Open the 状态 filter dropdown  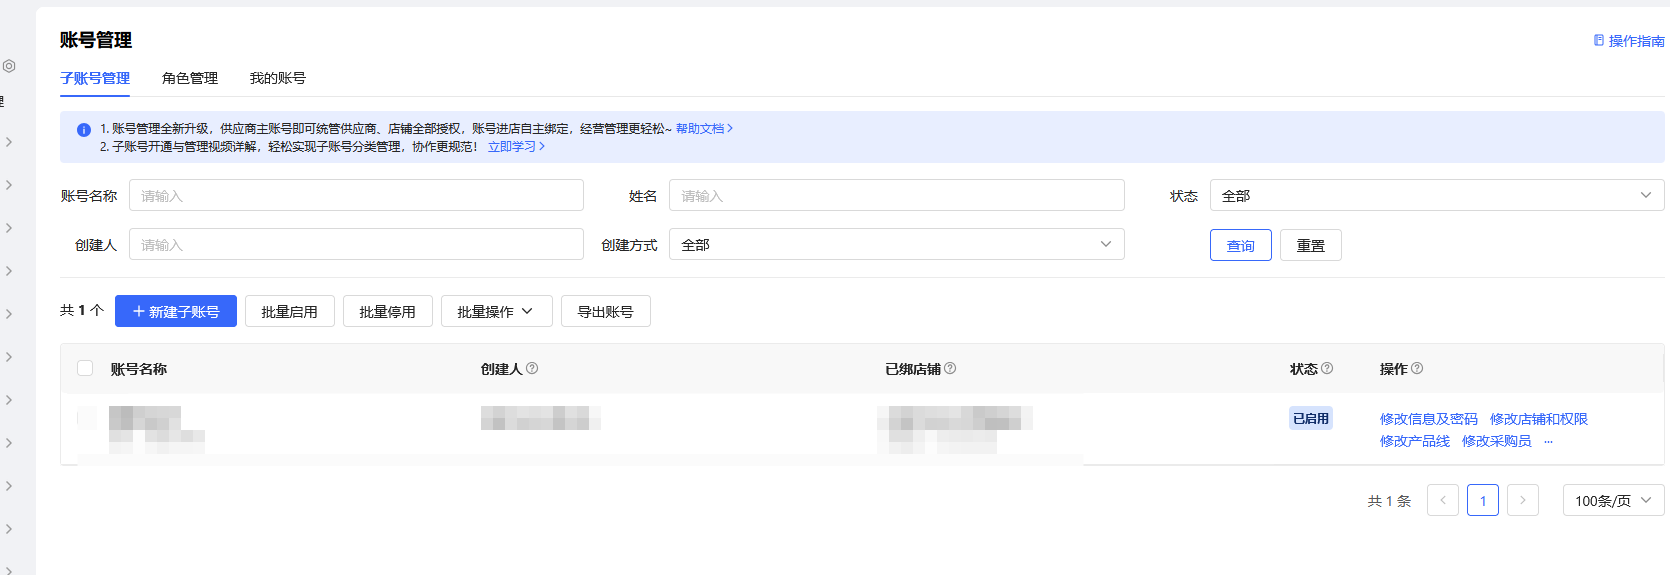click(x=1436, y=196)
